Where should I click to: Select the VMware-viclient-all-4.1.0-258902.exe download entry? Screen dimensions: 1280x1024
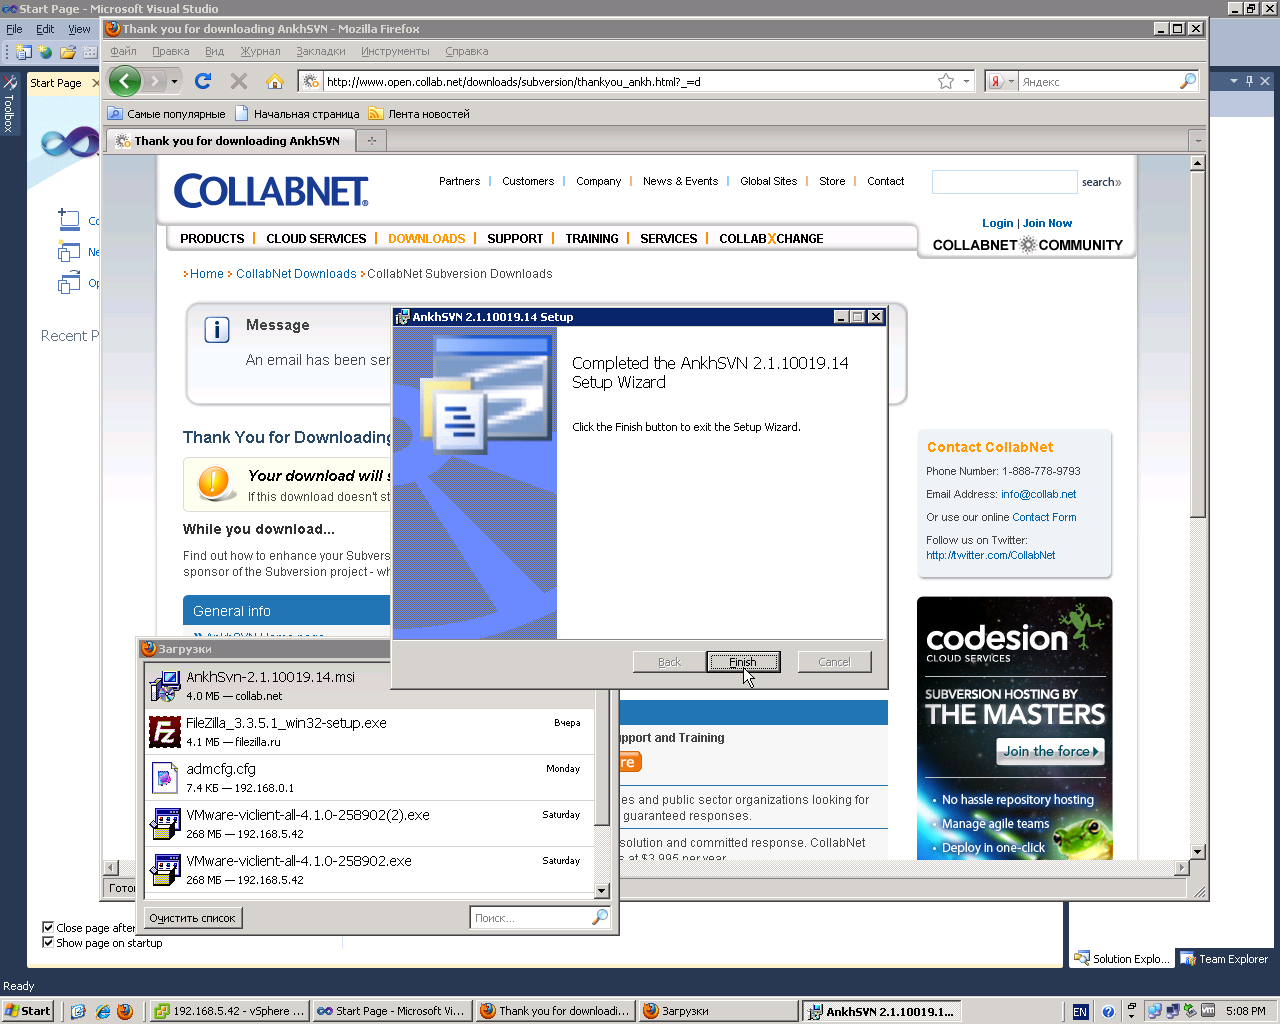pos(370,870)
